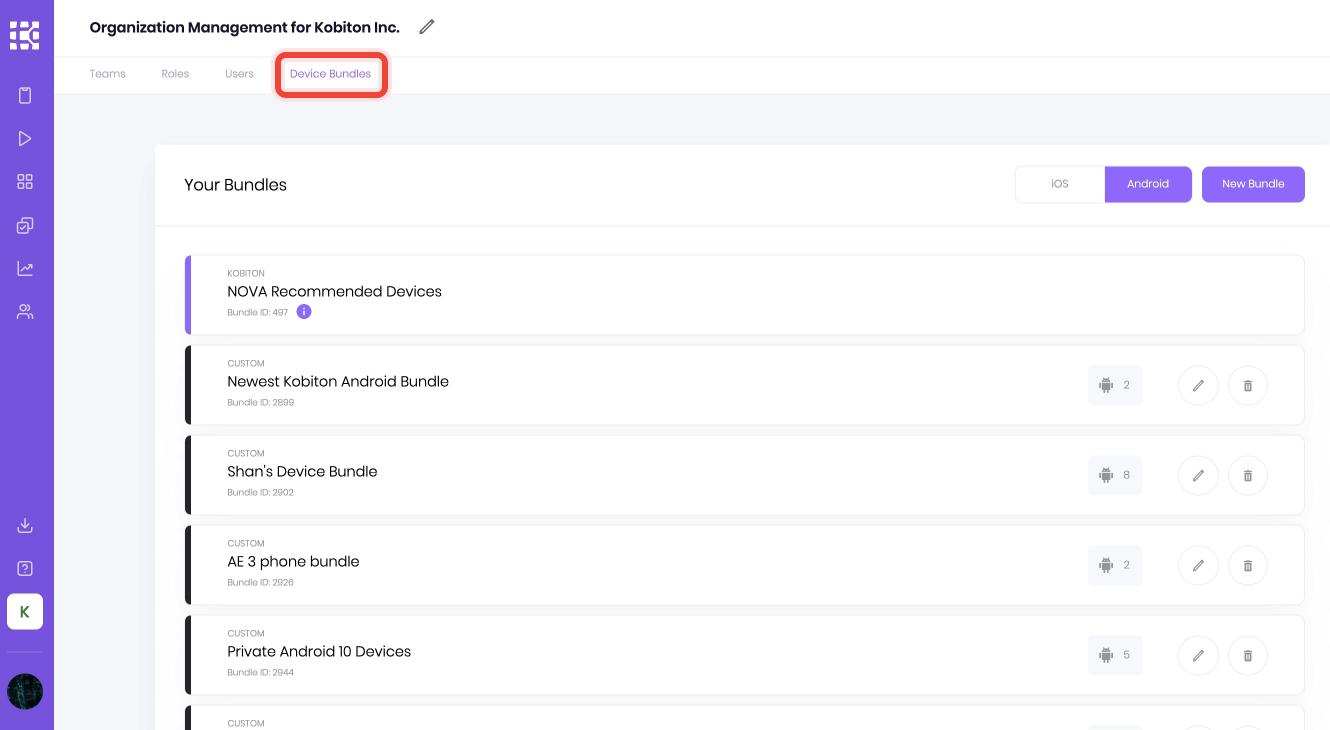Switch bundle list to iOS
1330x730 pixels.
click(x=1060, y=184)
